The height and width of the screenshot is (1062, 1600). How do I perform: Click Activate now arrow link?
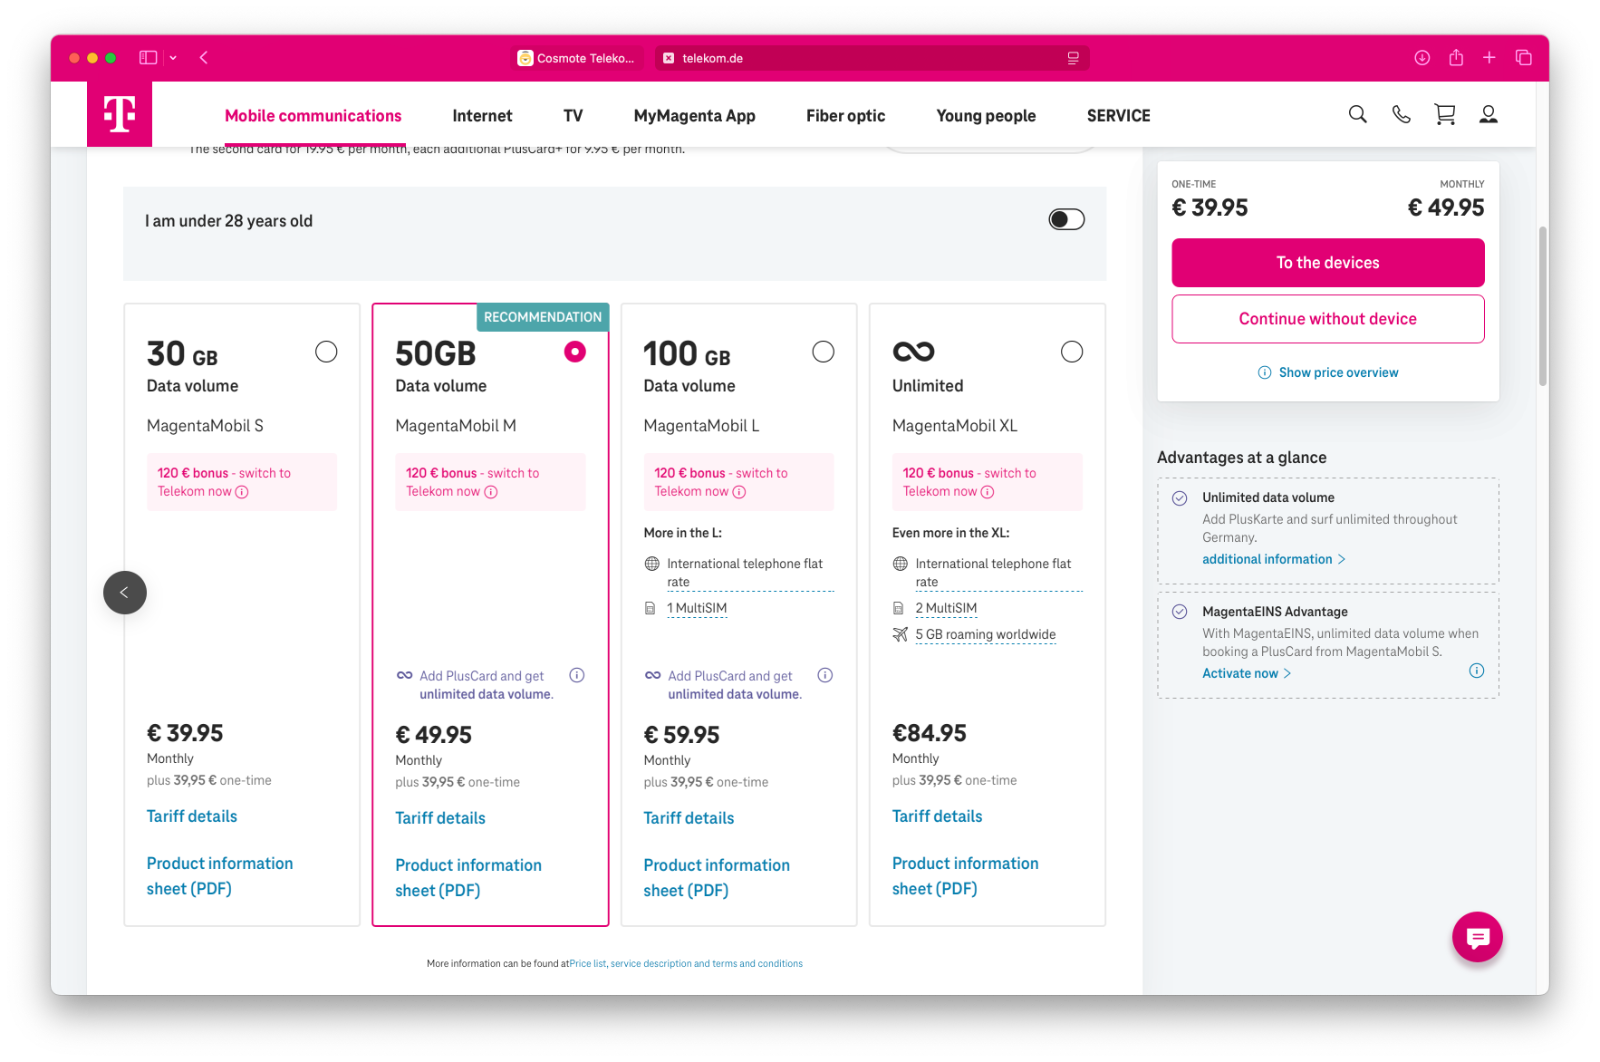click(1246, 673)
